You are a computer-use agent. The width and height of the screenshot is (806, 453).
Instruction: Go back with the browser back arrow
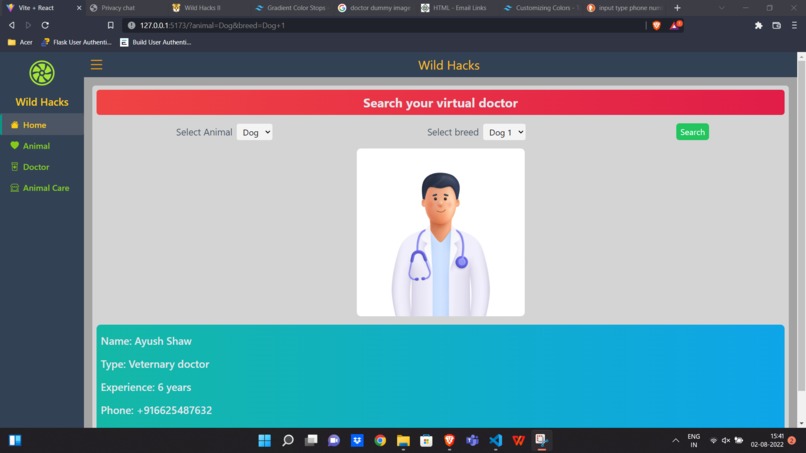click(x=11, y=25)
